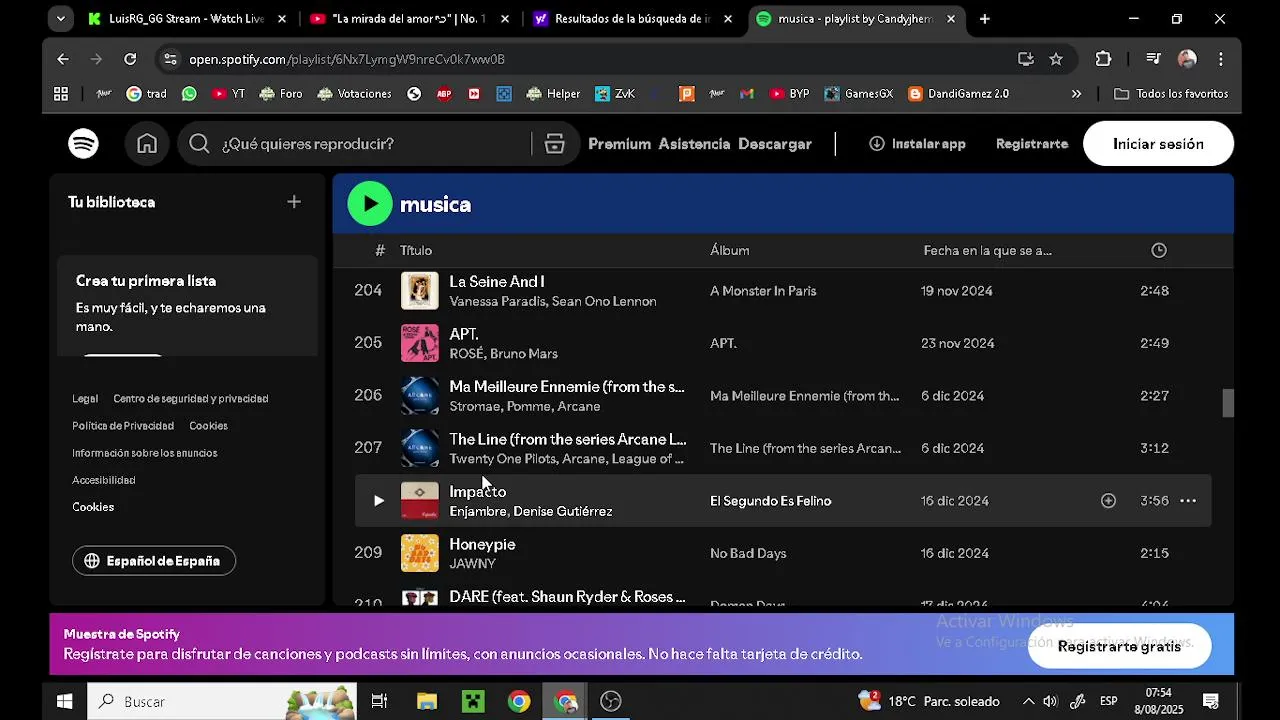
Task: Go to Spotify home via house icon
Action: [x=147, y=144]
